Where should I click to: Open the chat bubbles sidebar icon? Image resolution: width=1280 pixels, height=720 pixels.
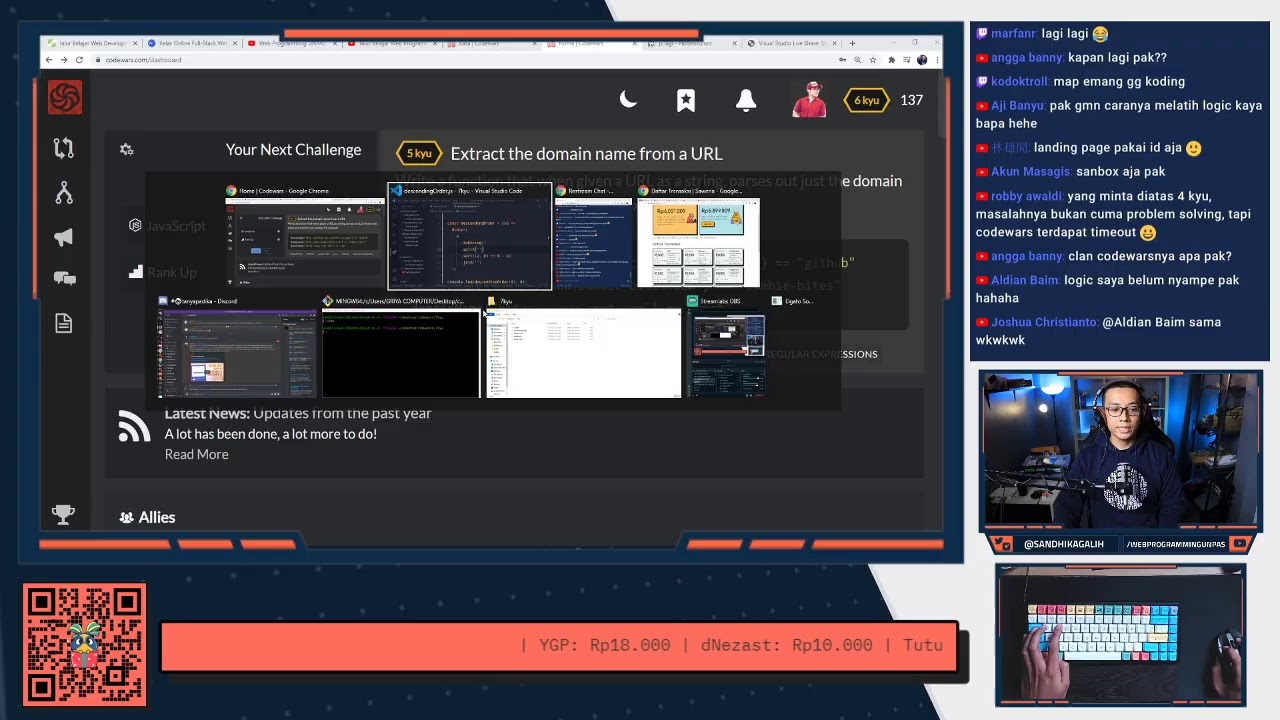[x=64, y=279]
